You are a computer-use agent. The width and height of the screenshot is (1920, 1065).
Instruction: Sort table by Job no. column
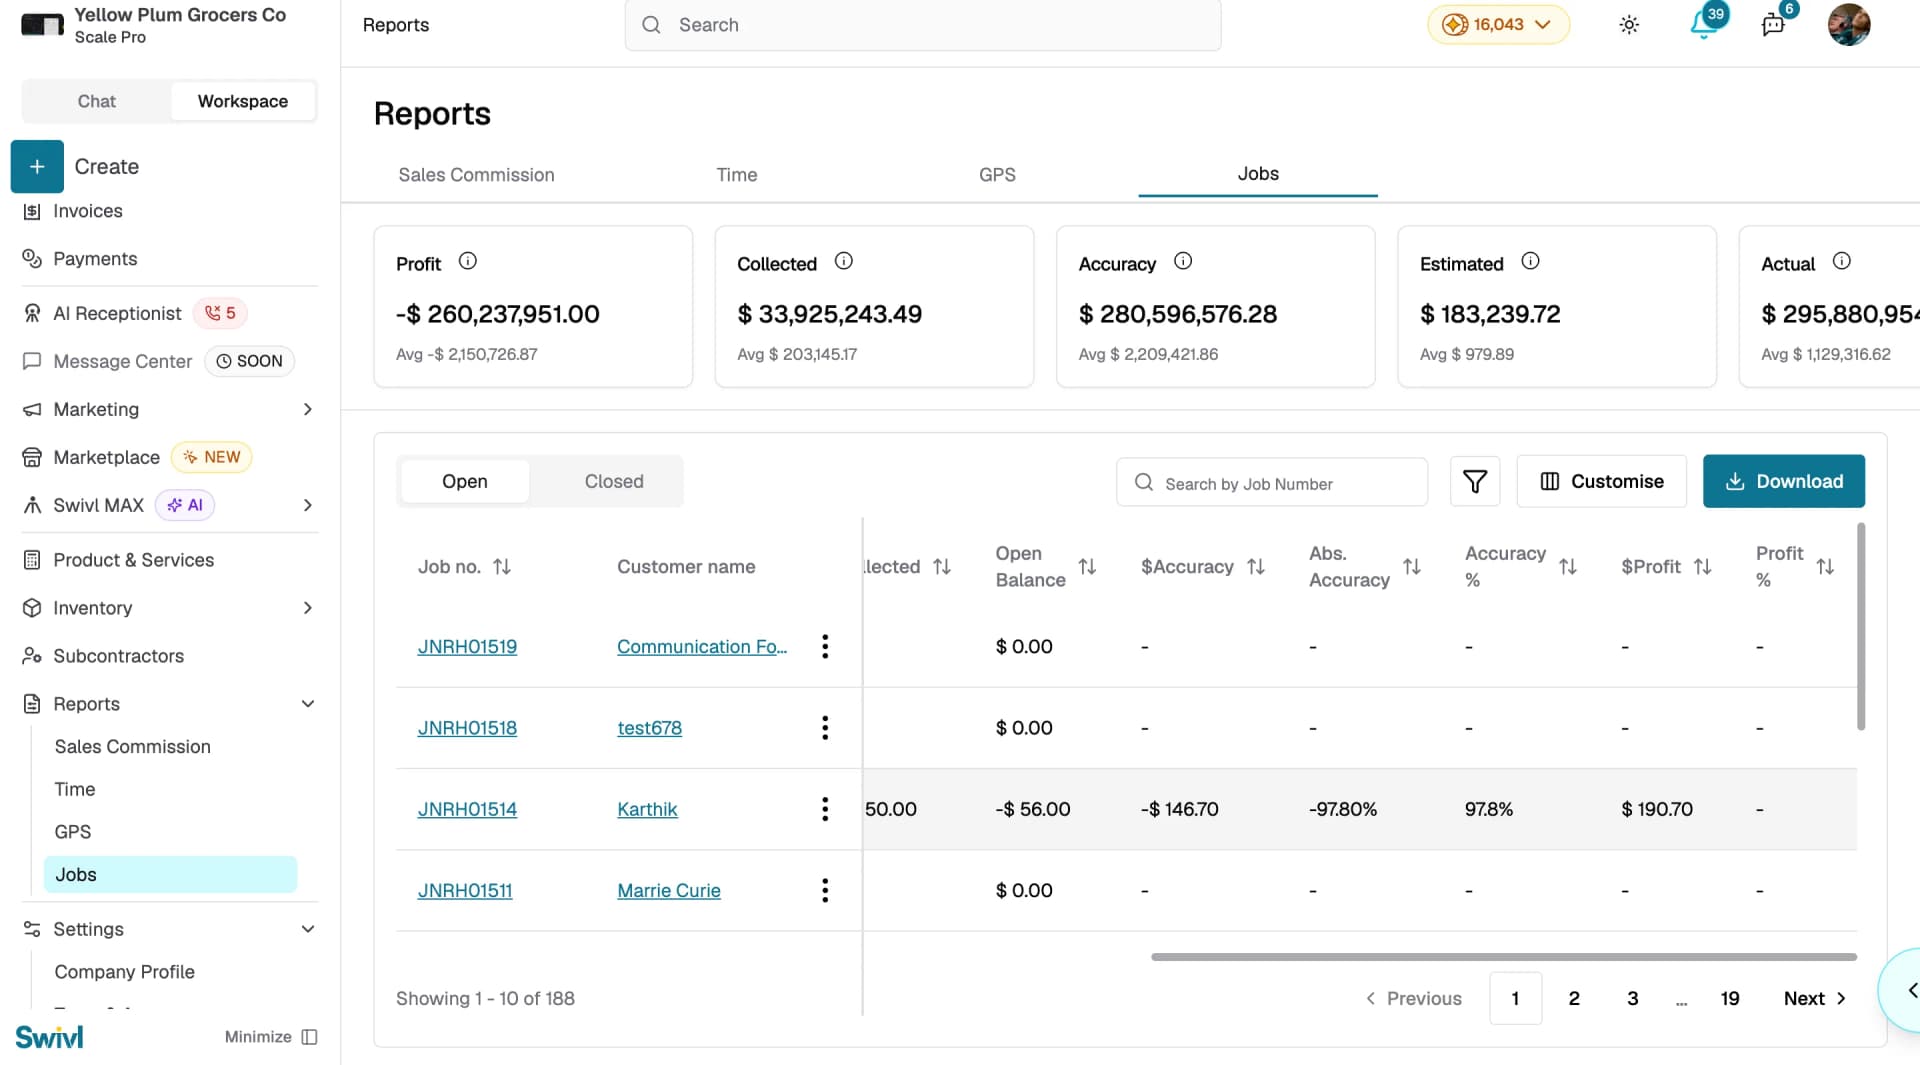(502, 566)
